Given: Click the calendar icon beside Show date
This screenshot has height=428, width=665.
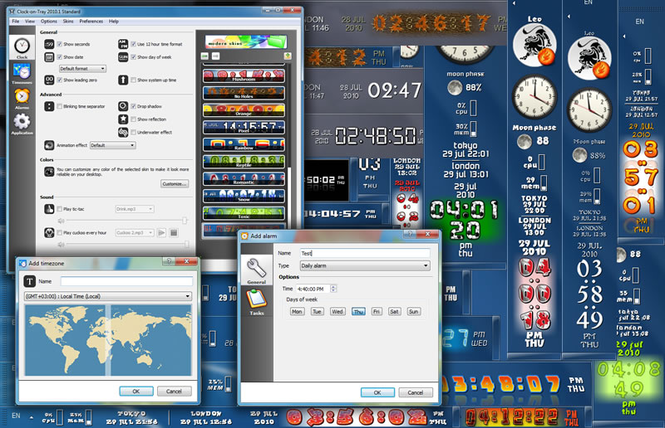Looking at the screenshot, I should [49, 57].
